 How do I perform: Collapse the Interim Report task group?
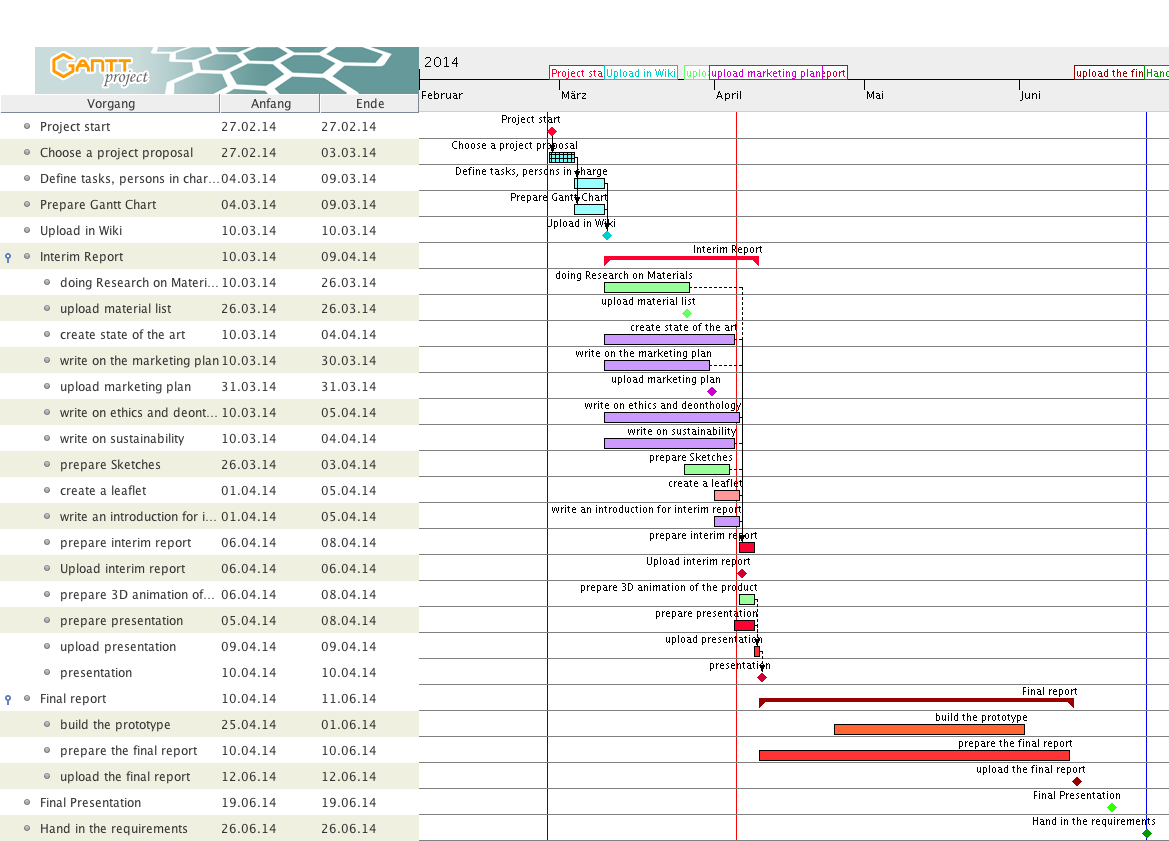(x=8, y=257)
